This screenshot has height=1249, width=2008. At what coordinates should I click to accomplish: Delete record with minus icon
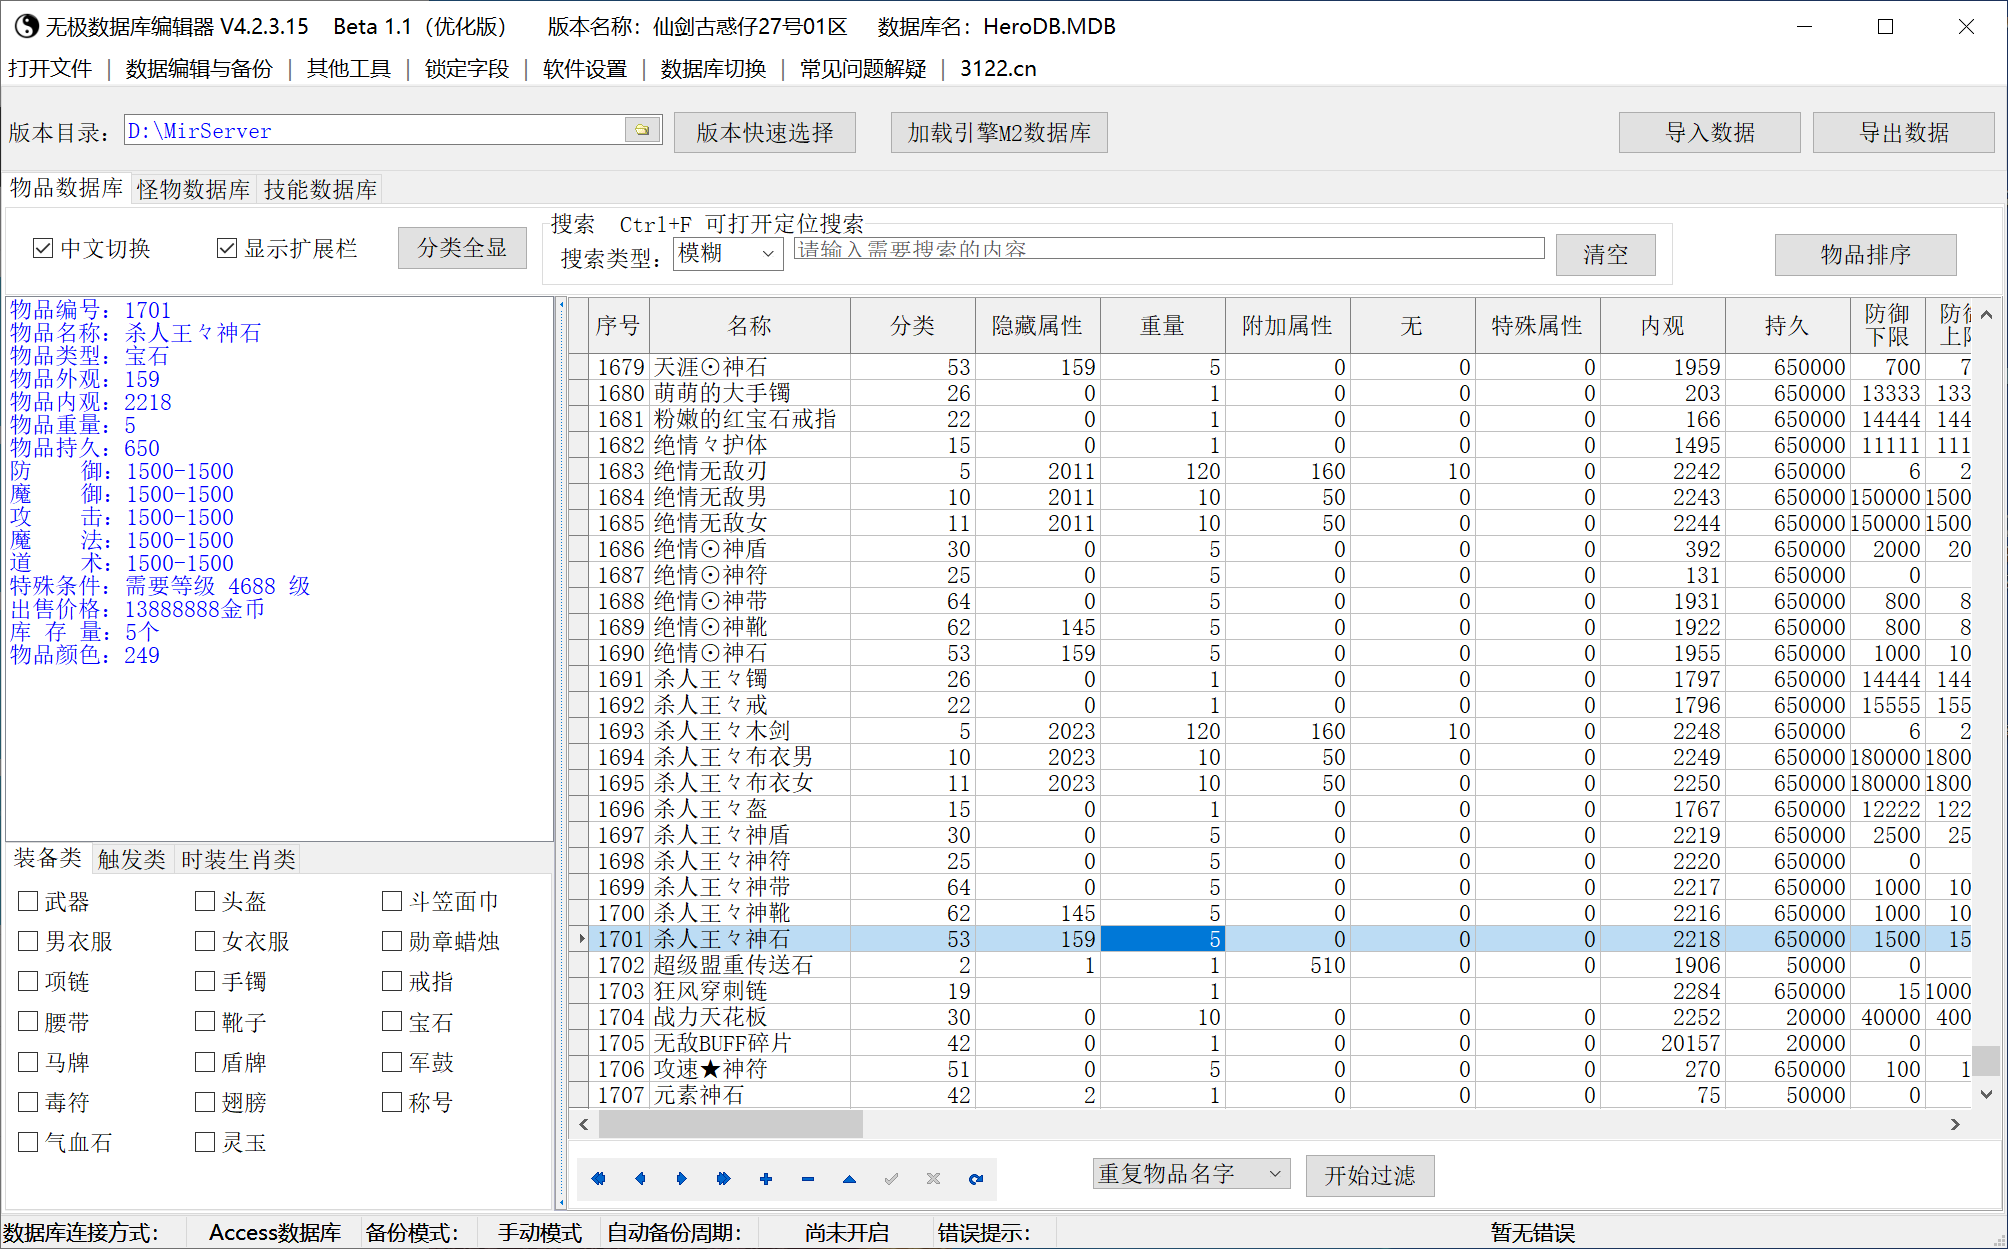[808, 1179]
